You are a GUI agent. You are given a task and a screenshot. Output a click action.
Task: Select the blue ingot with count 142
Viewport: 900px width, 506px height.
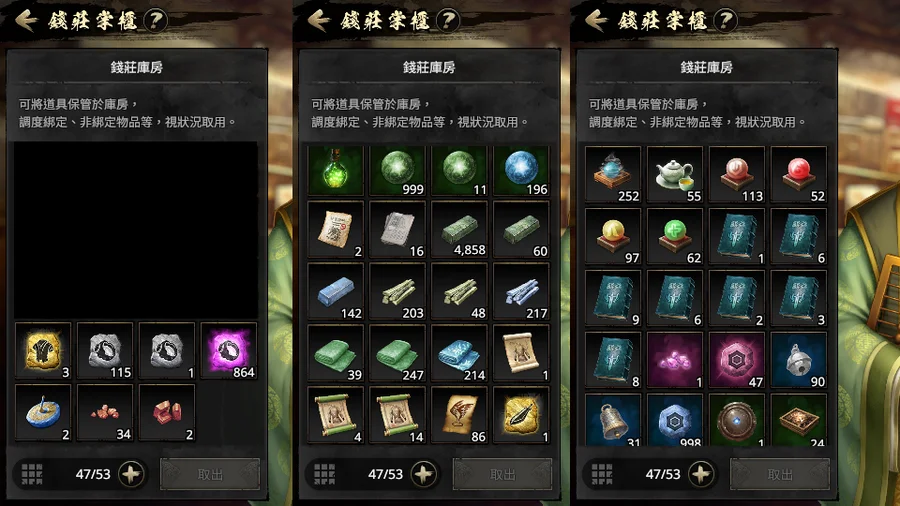(x=336, y=291)
